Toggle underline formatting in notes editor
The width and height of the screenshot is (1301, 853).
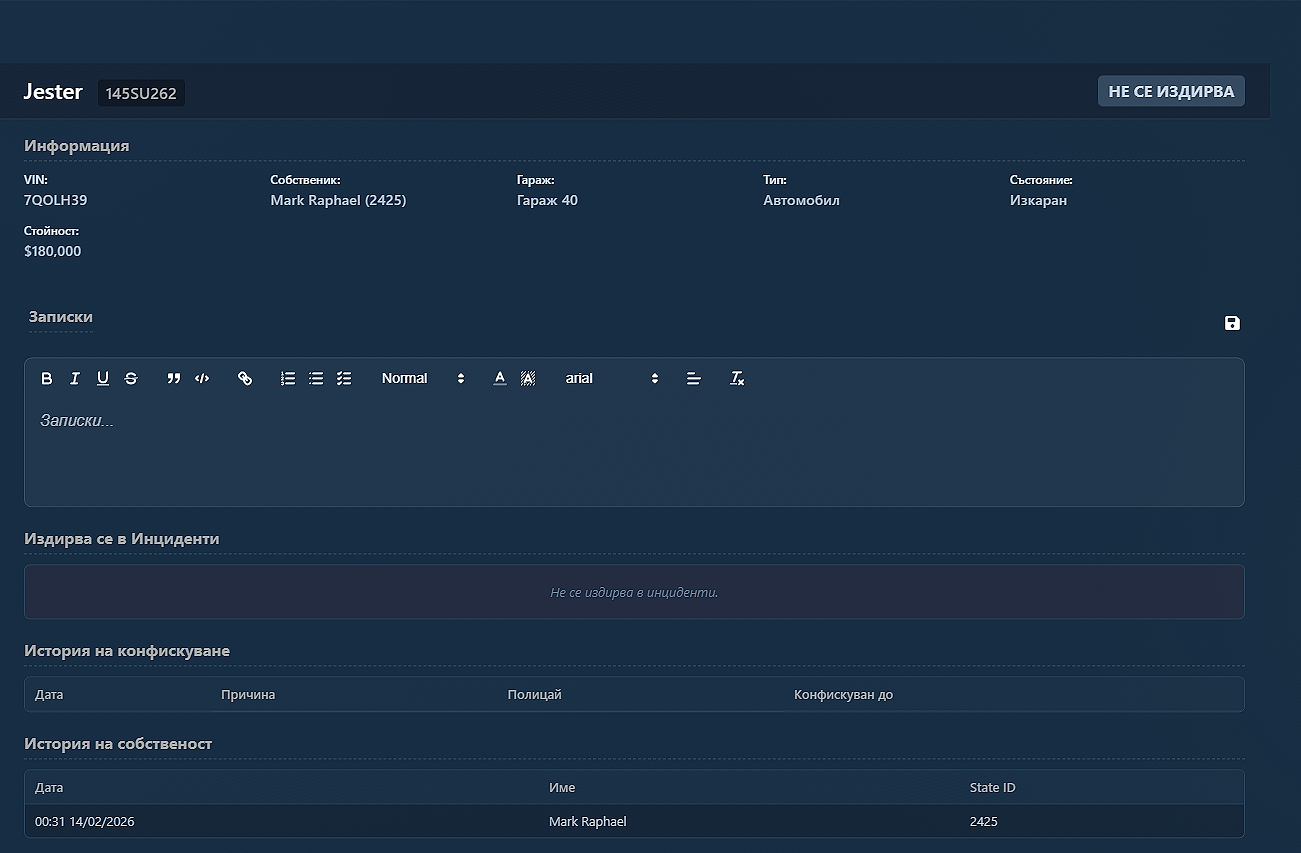[x=102, y=378]
